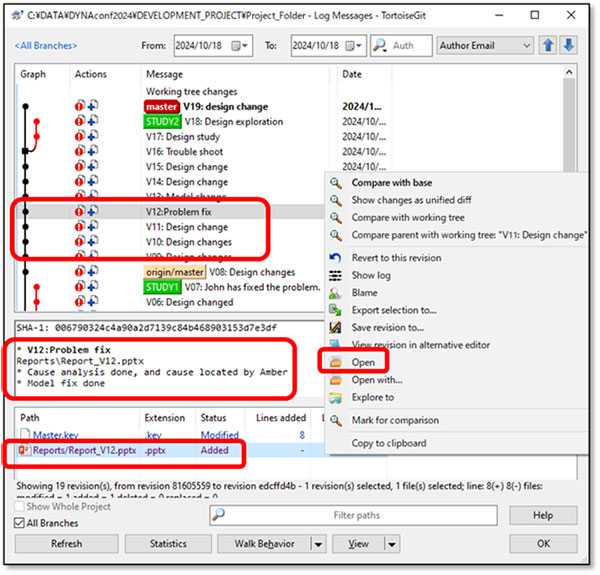Click the Statistics button

pyautogui.click(x=168, y=544)
